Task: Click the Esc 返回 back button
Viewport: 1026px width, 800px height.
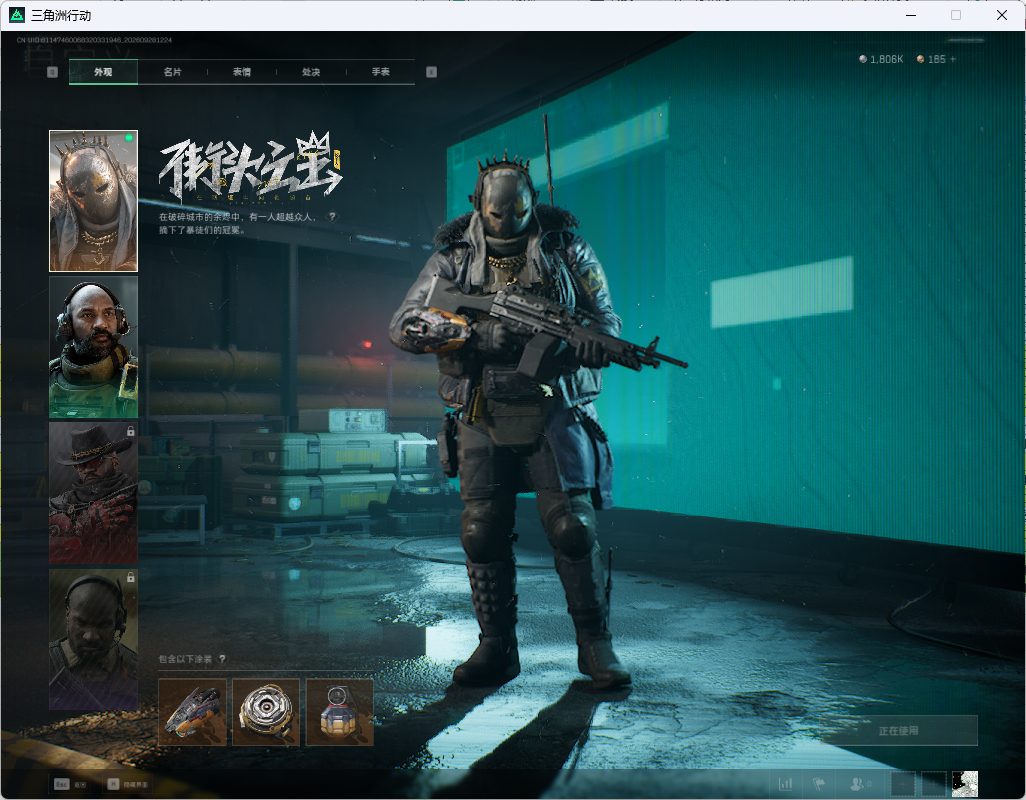Action: [x=71, y=784]
